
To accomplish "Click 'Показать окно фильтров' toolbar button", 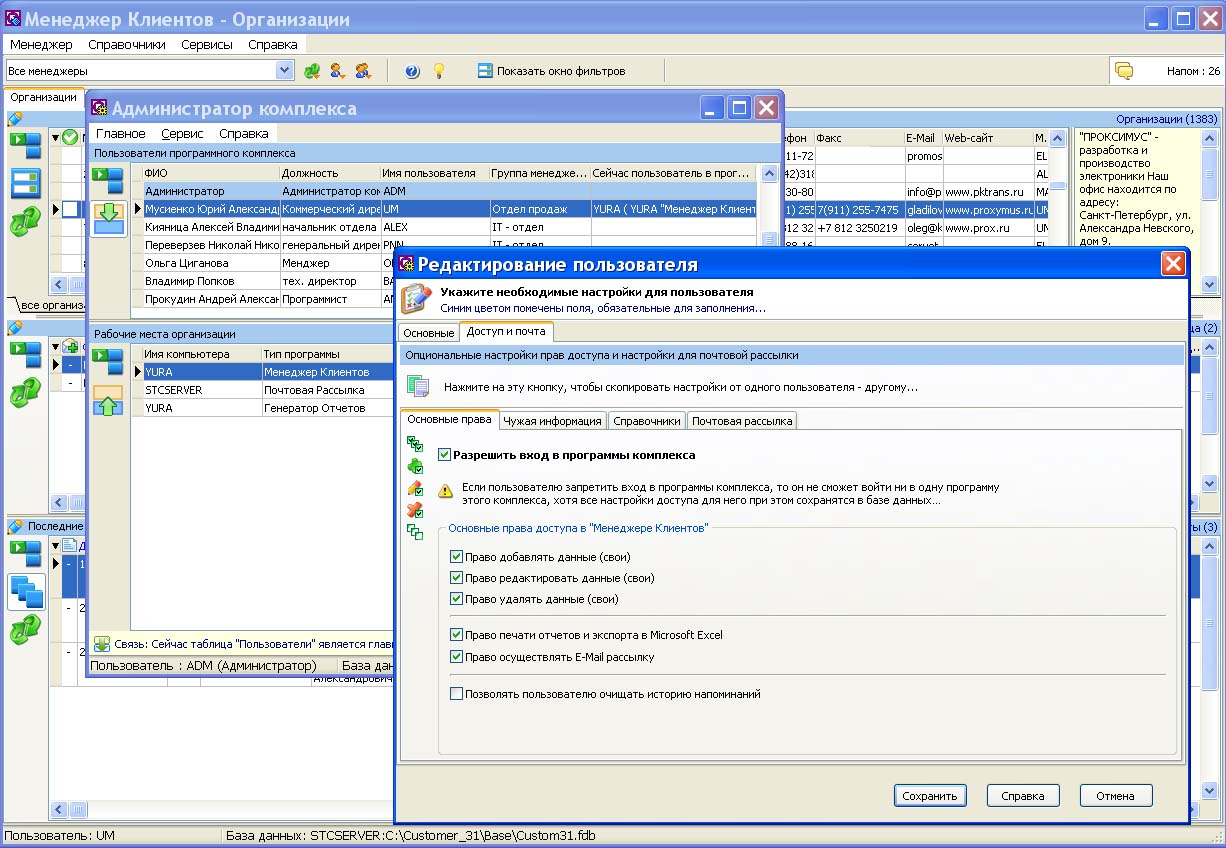I will (551, 71).
